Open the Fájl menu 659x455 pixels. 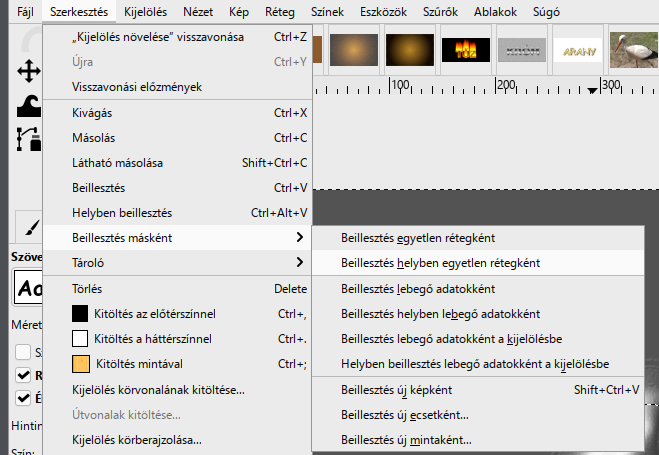pos(25,12)
